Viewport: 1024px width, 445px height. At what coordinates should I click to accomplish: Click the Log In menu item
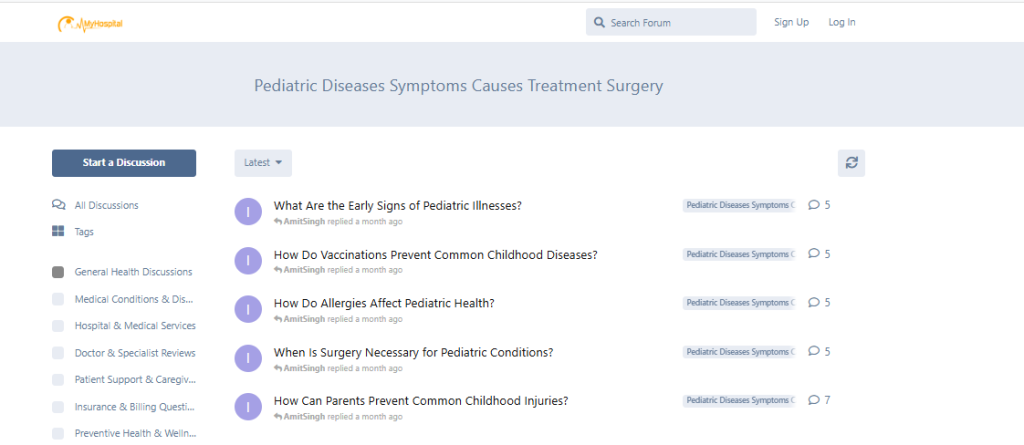[842, 22]
